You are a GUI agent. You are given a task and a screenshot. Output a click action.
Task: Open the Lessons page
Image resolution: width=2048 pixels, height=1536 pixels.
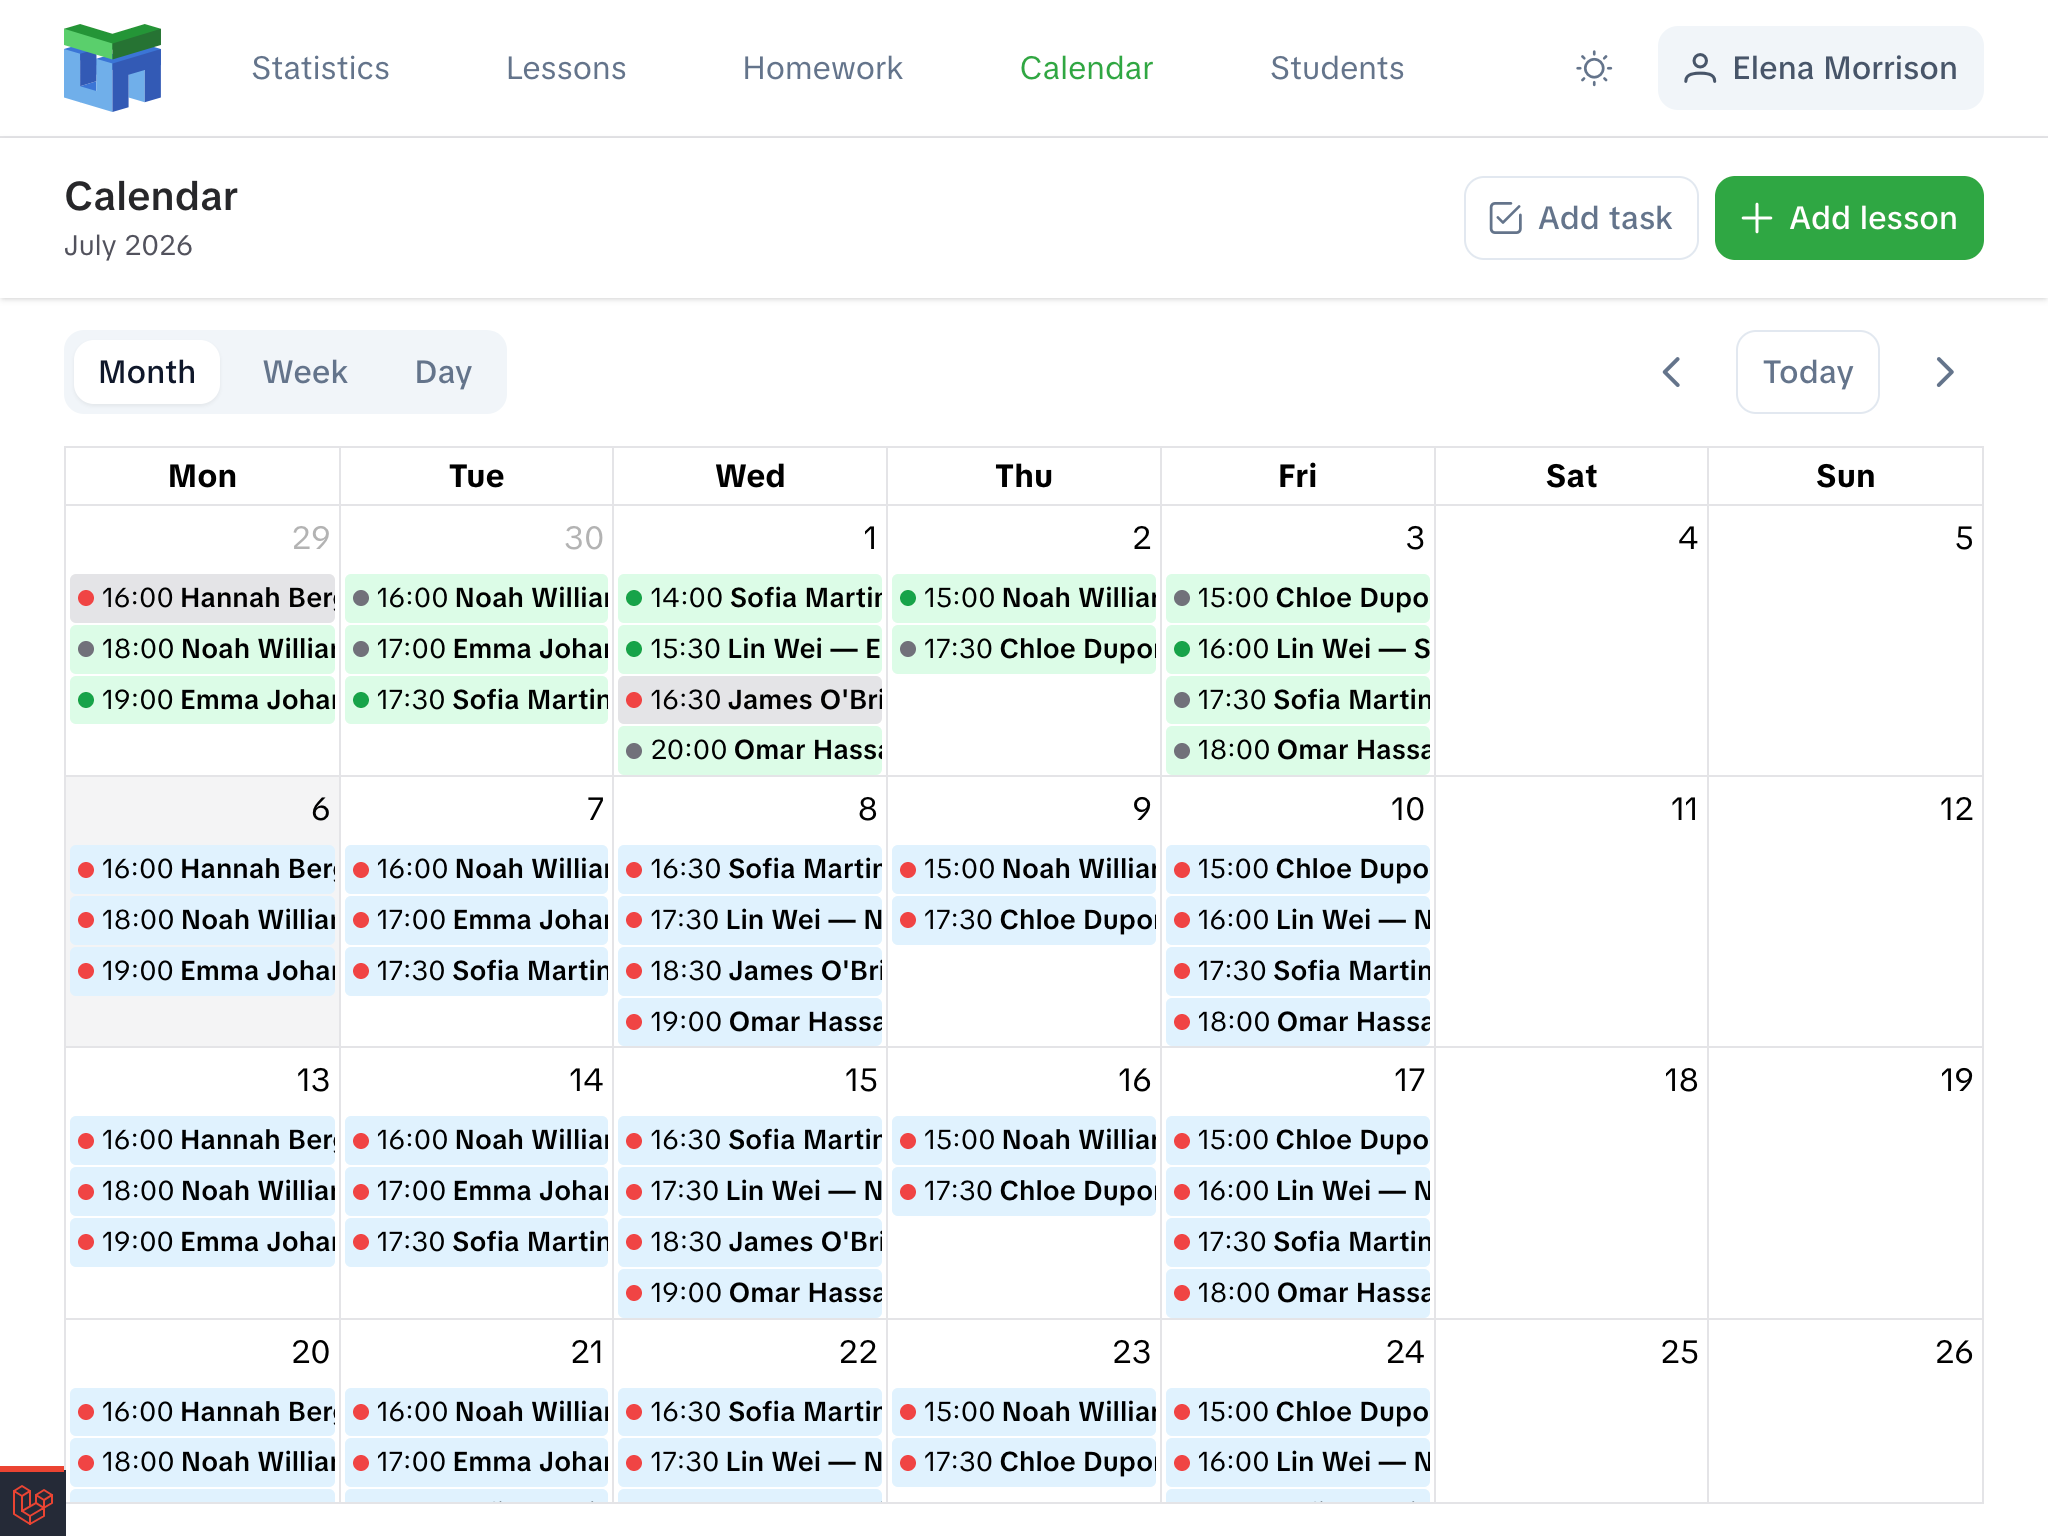pos(566,68)
